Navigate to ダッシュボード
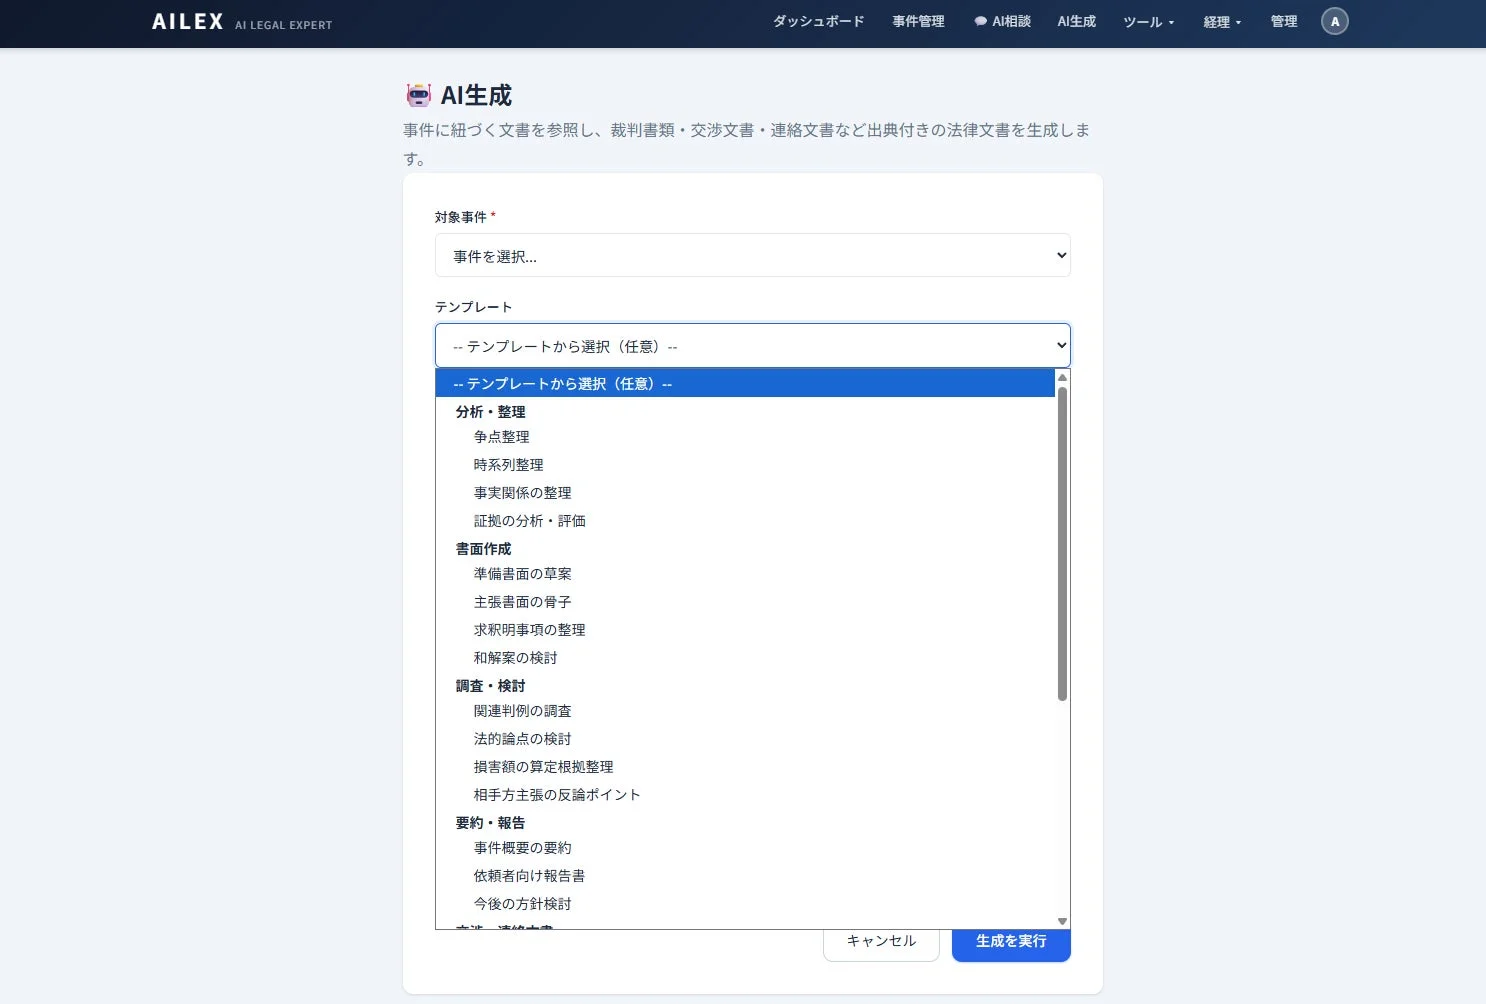 click(x=818, y=20)
